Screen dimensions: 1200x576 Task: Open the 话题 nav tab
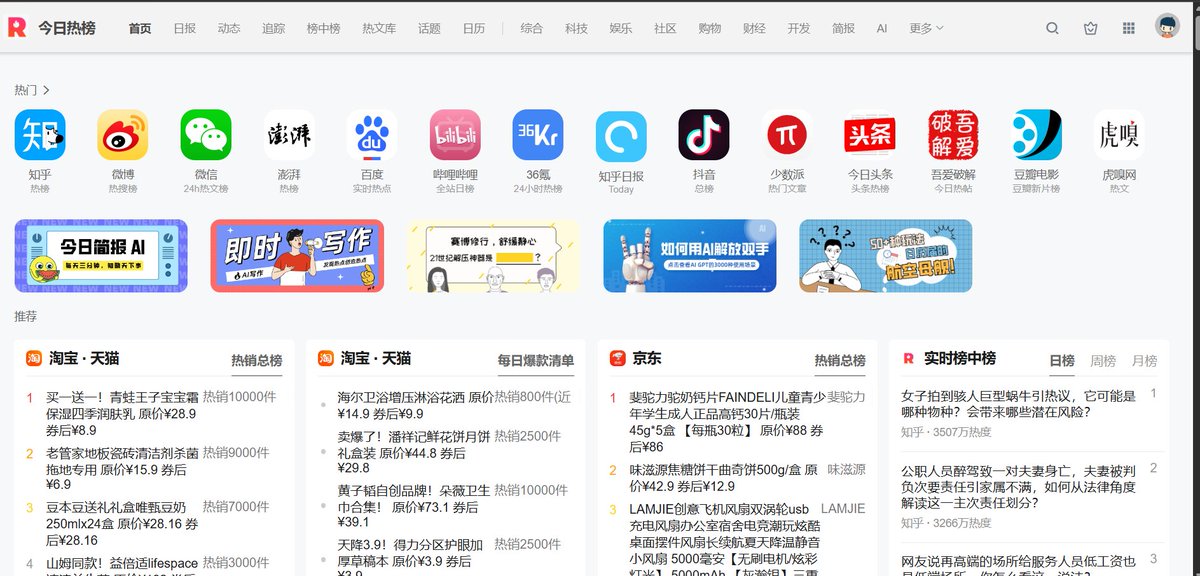point(429,28)
